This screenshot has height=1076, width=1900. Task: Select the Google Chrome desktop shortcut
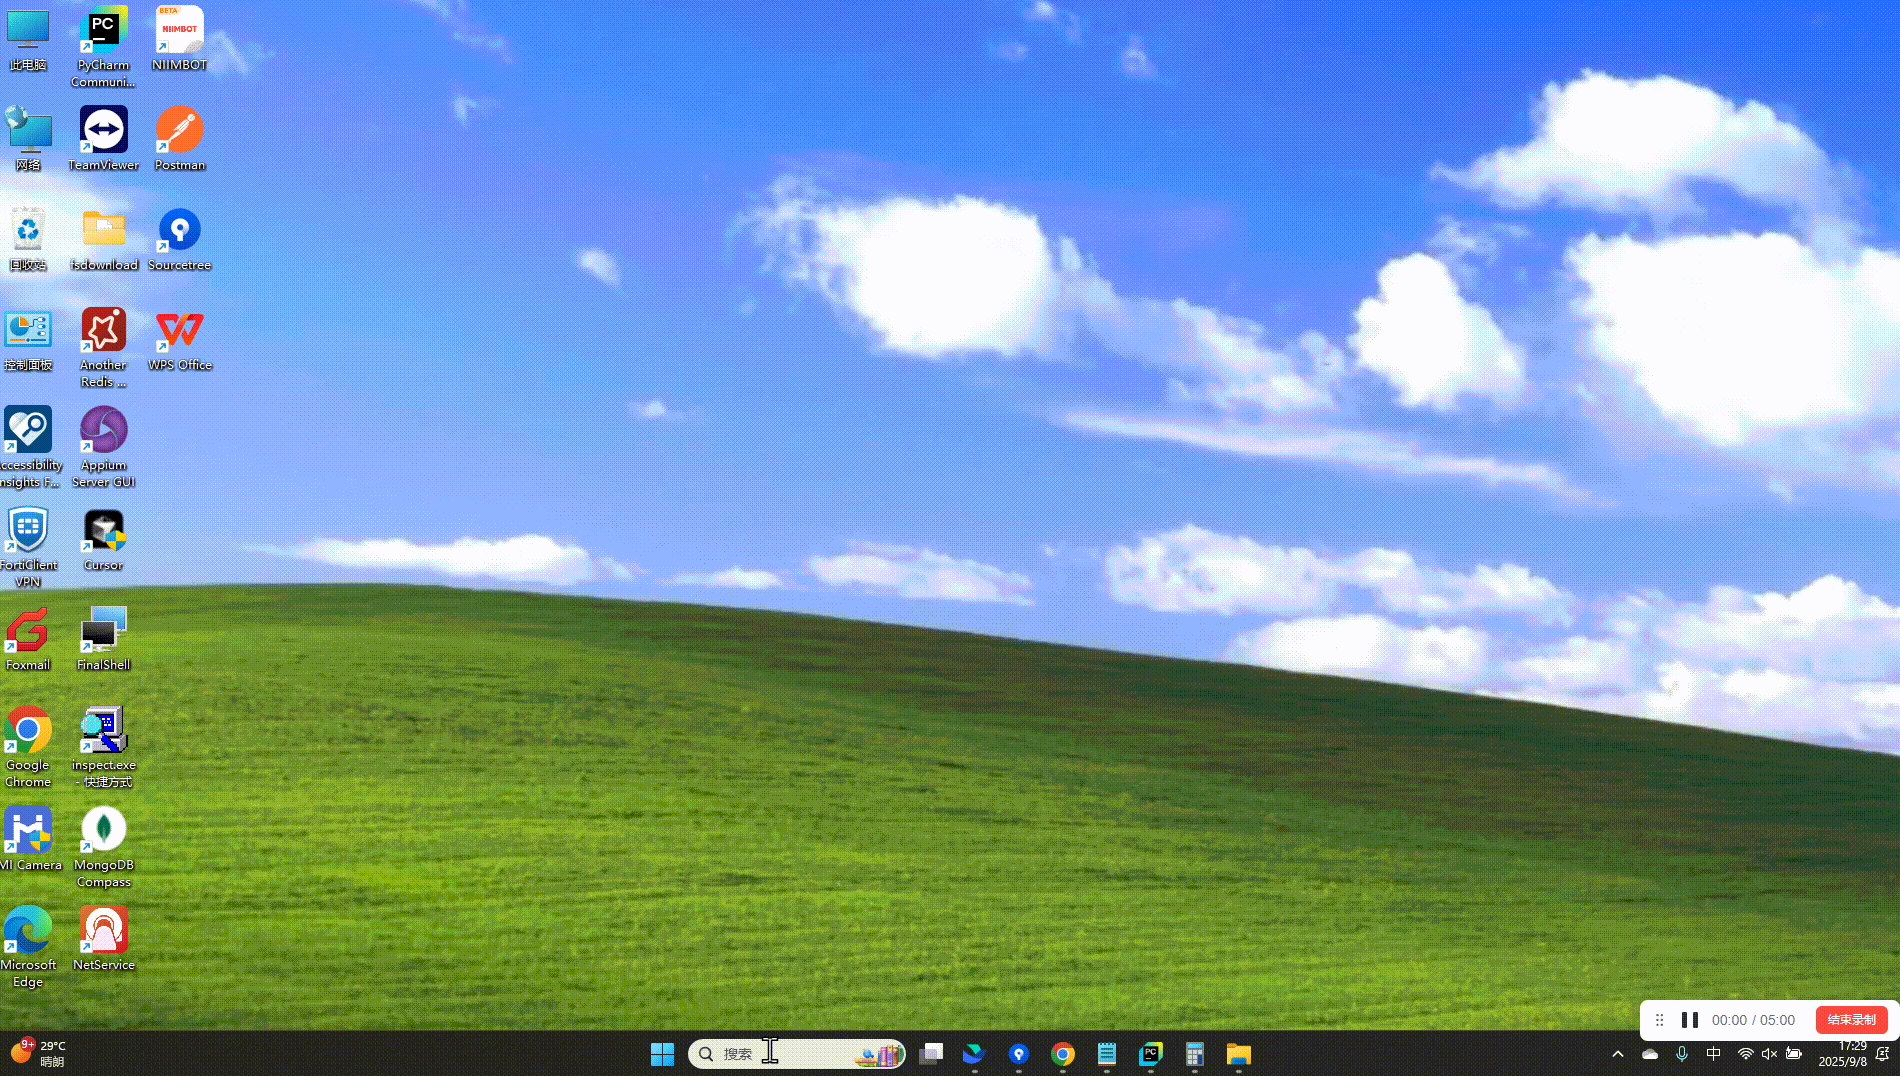coord(28,748)
